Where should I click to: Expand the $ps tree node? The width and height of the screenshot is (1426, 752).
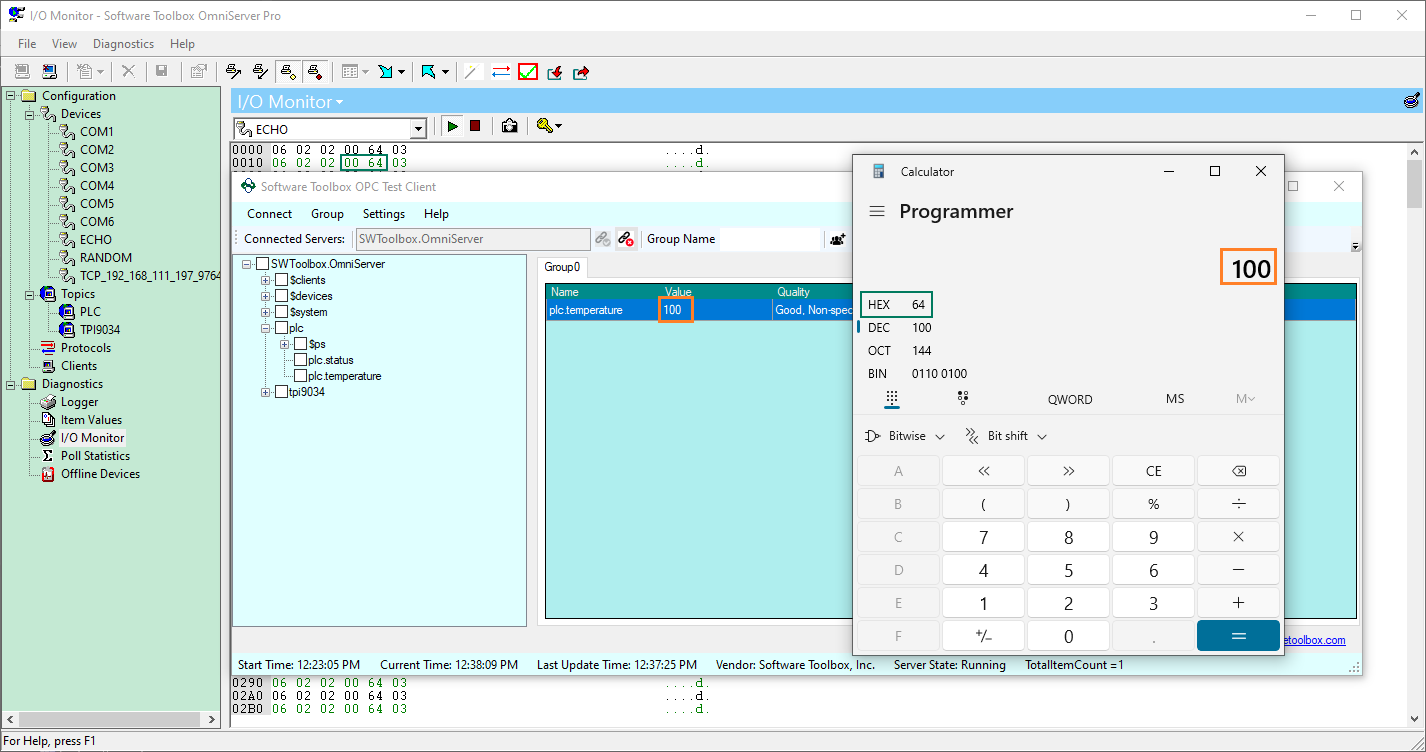click(286, 343)
